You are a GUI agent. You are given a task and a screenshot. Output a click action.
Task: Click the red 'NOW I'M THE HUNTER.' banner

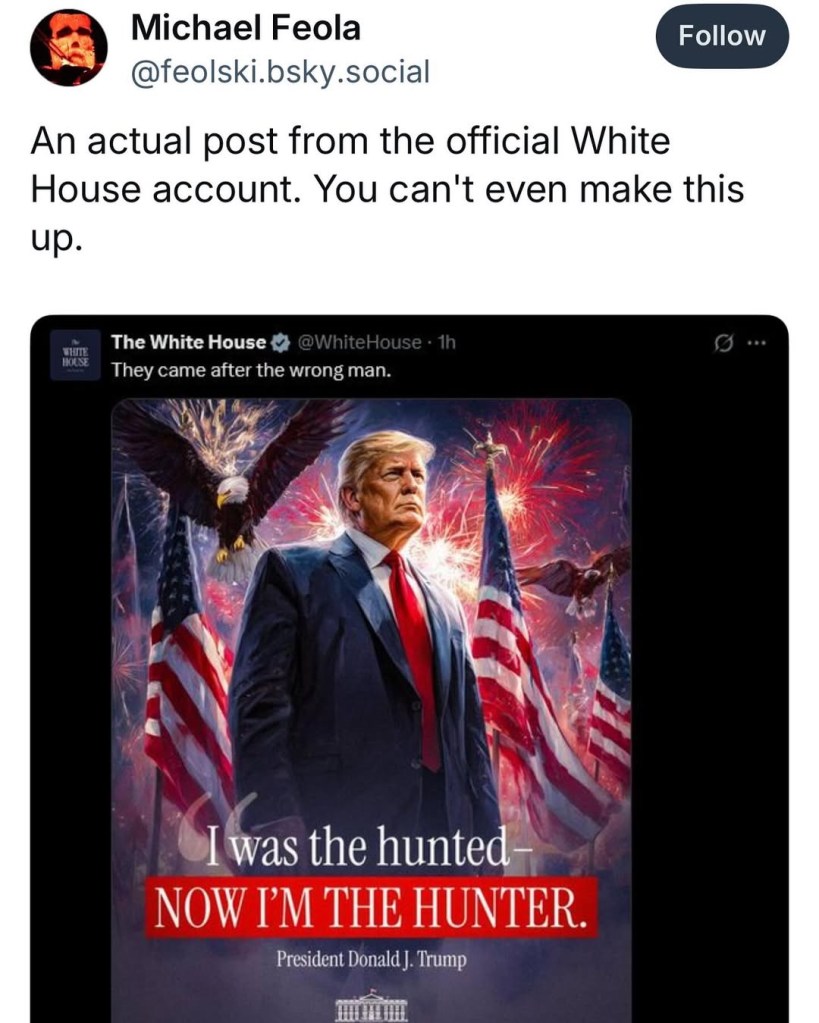click(374, 907)
